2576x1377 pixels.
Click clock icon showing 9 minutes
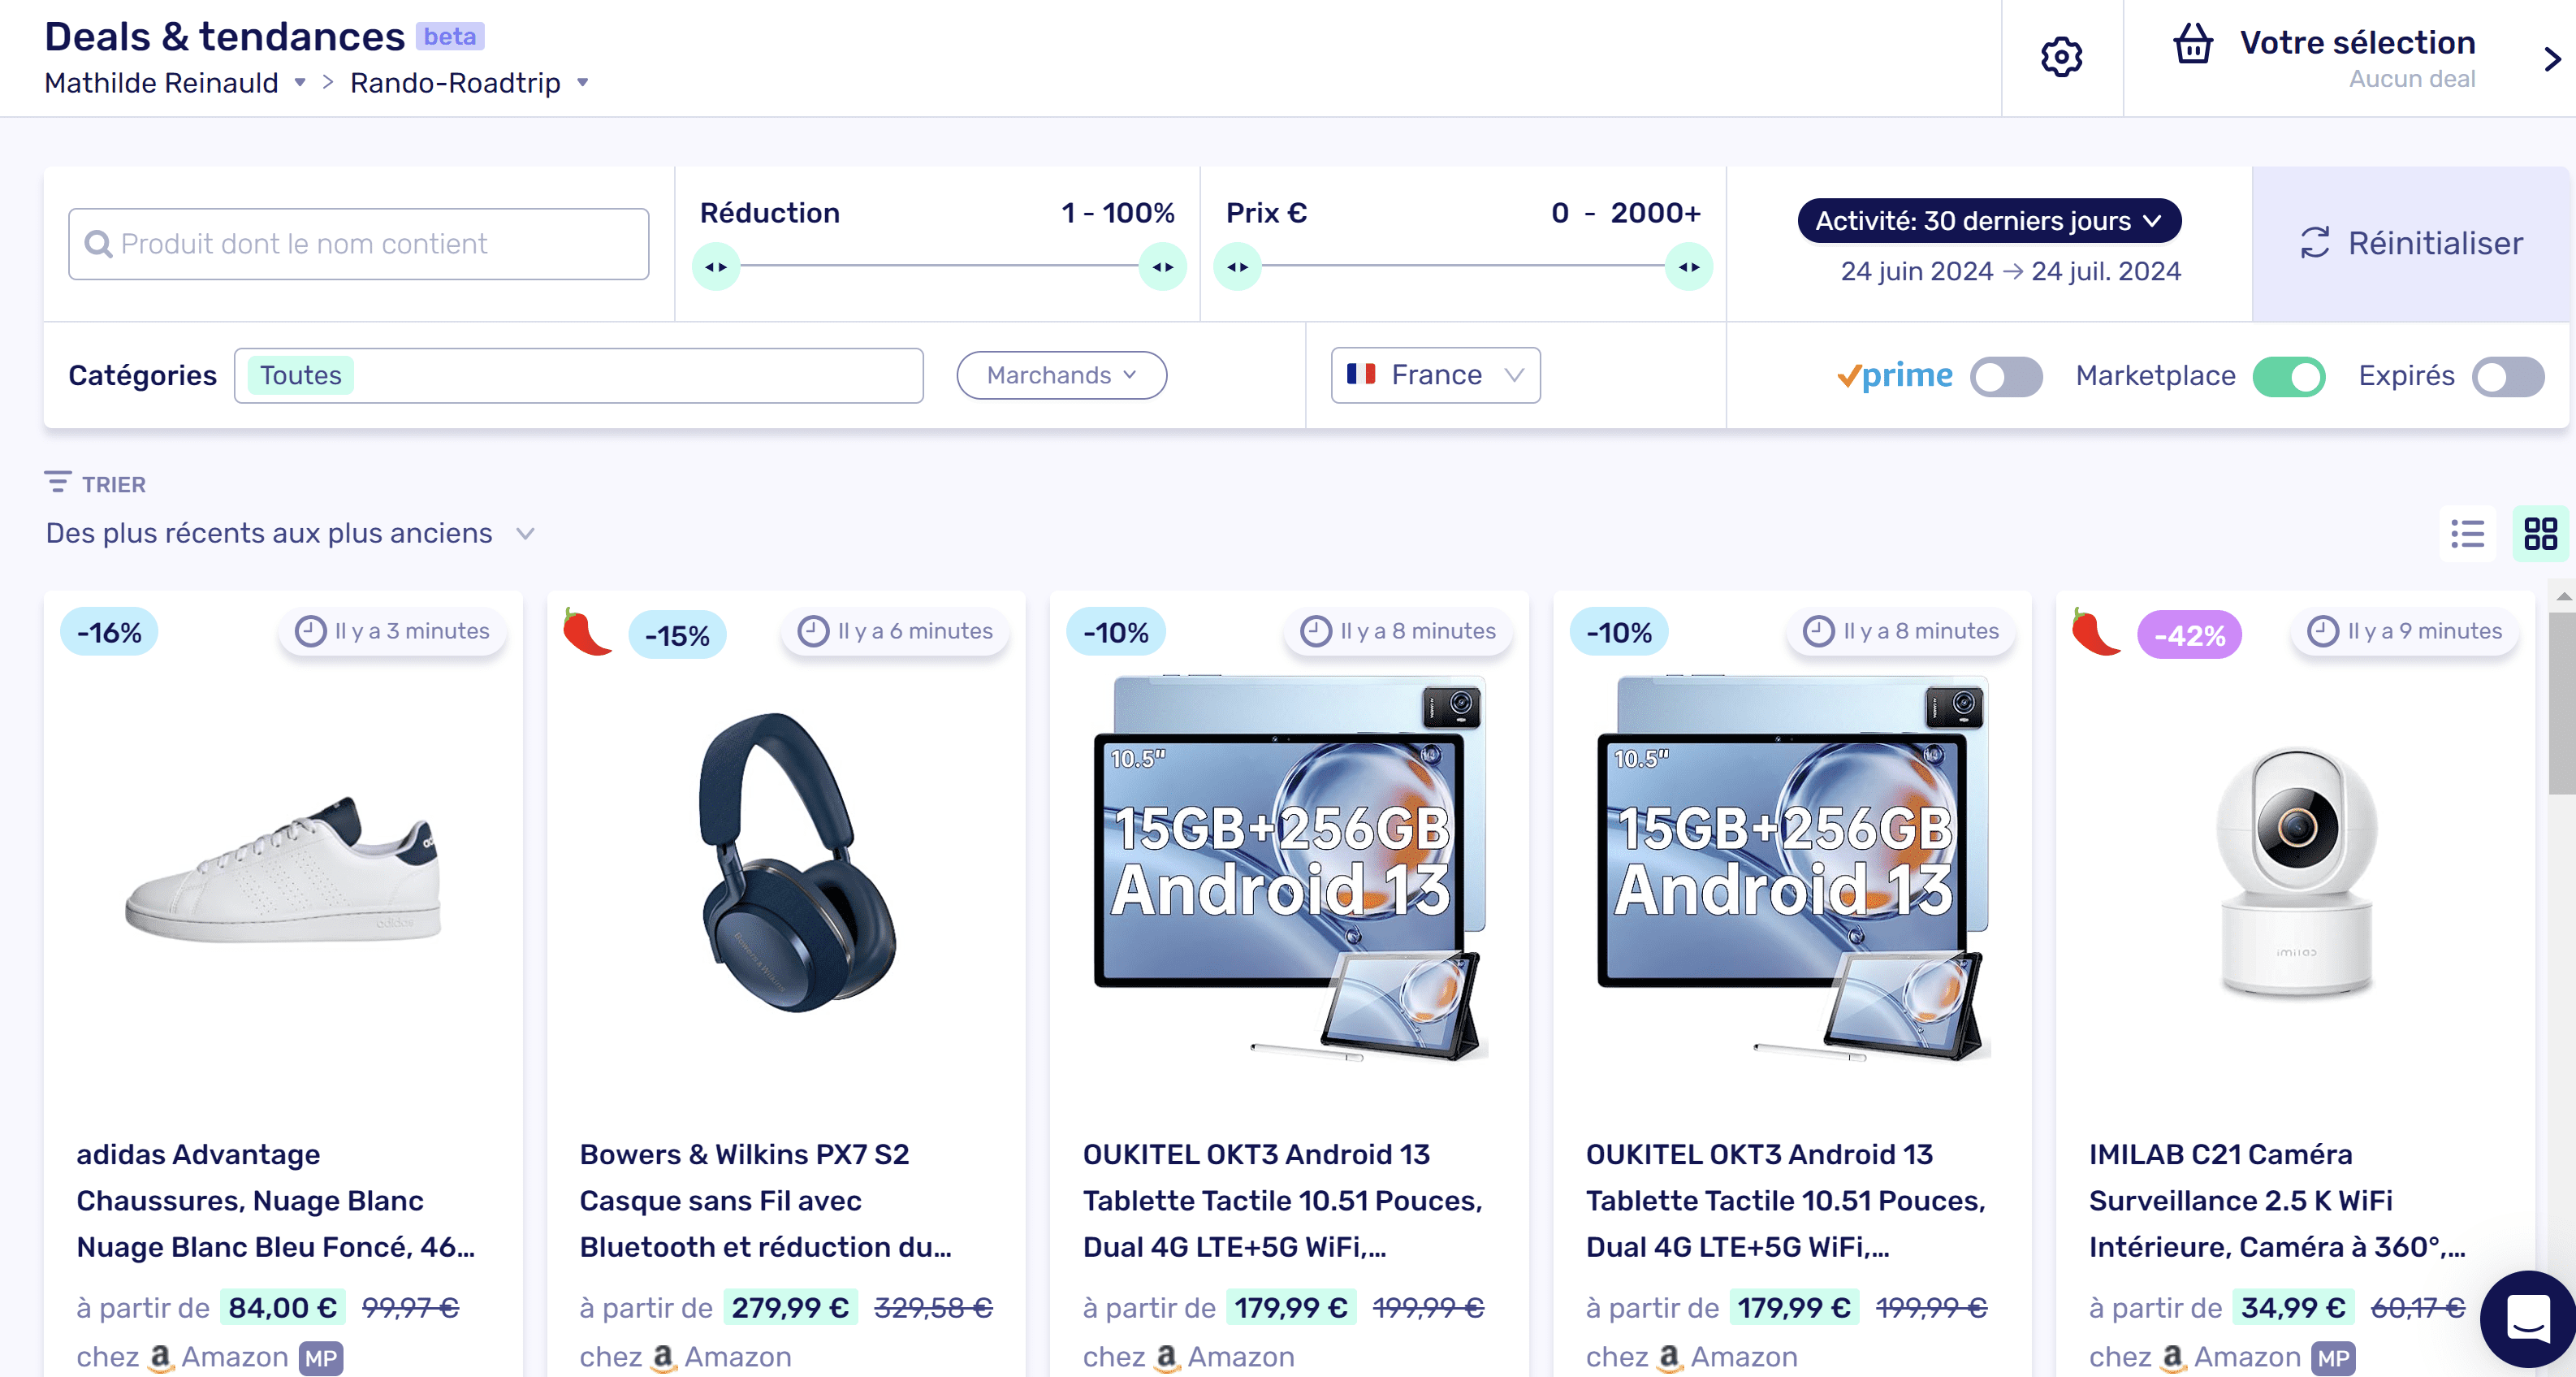[2322, 631]
